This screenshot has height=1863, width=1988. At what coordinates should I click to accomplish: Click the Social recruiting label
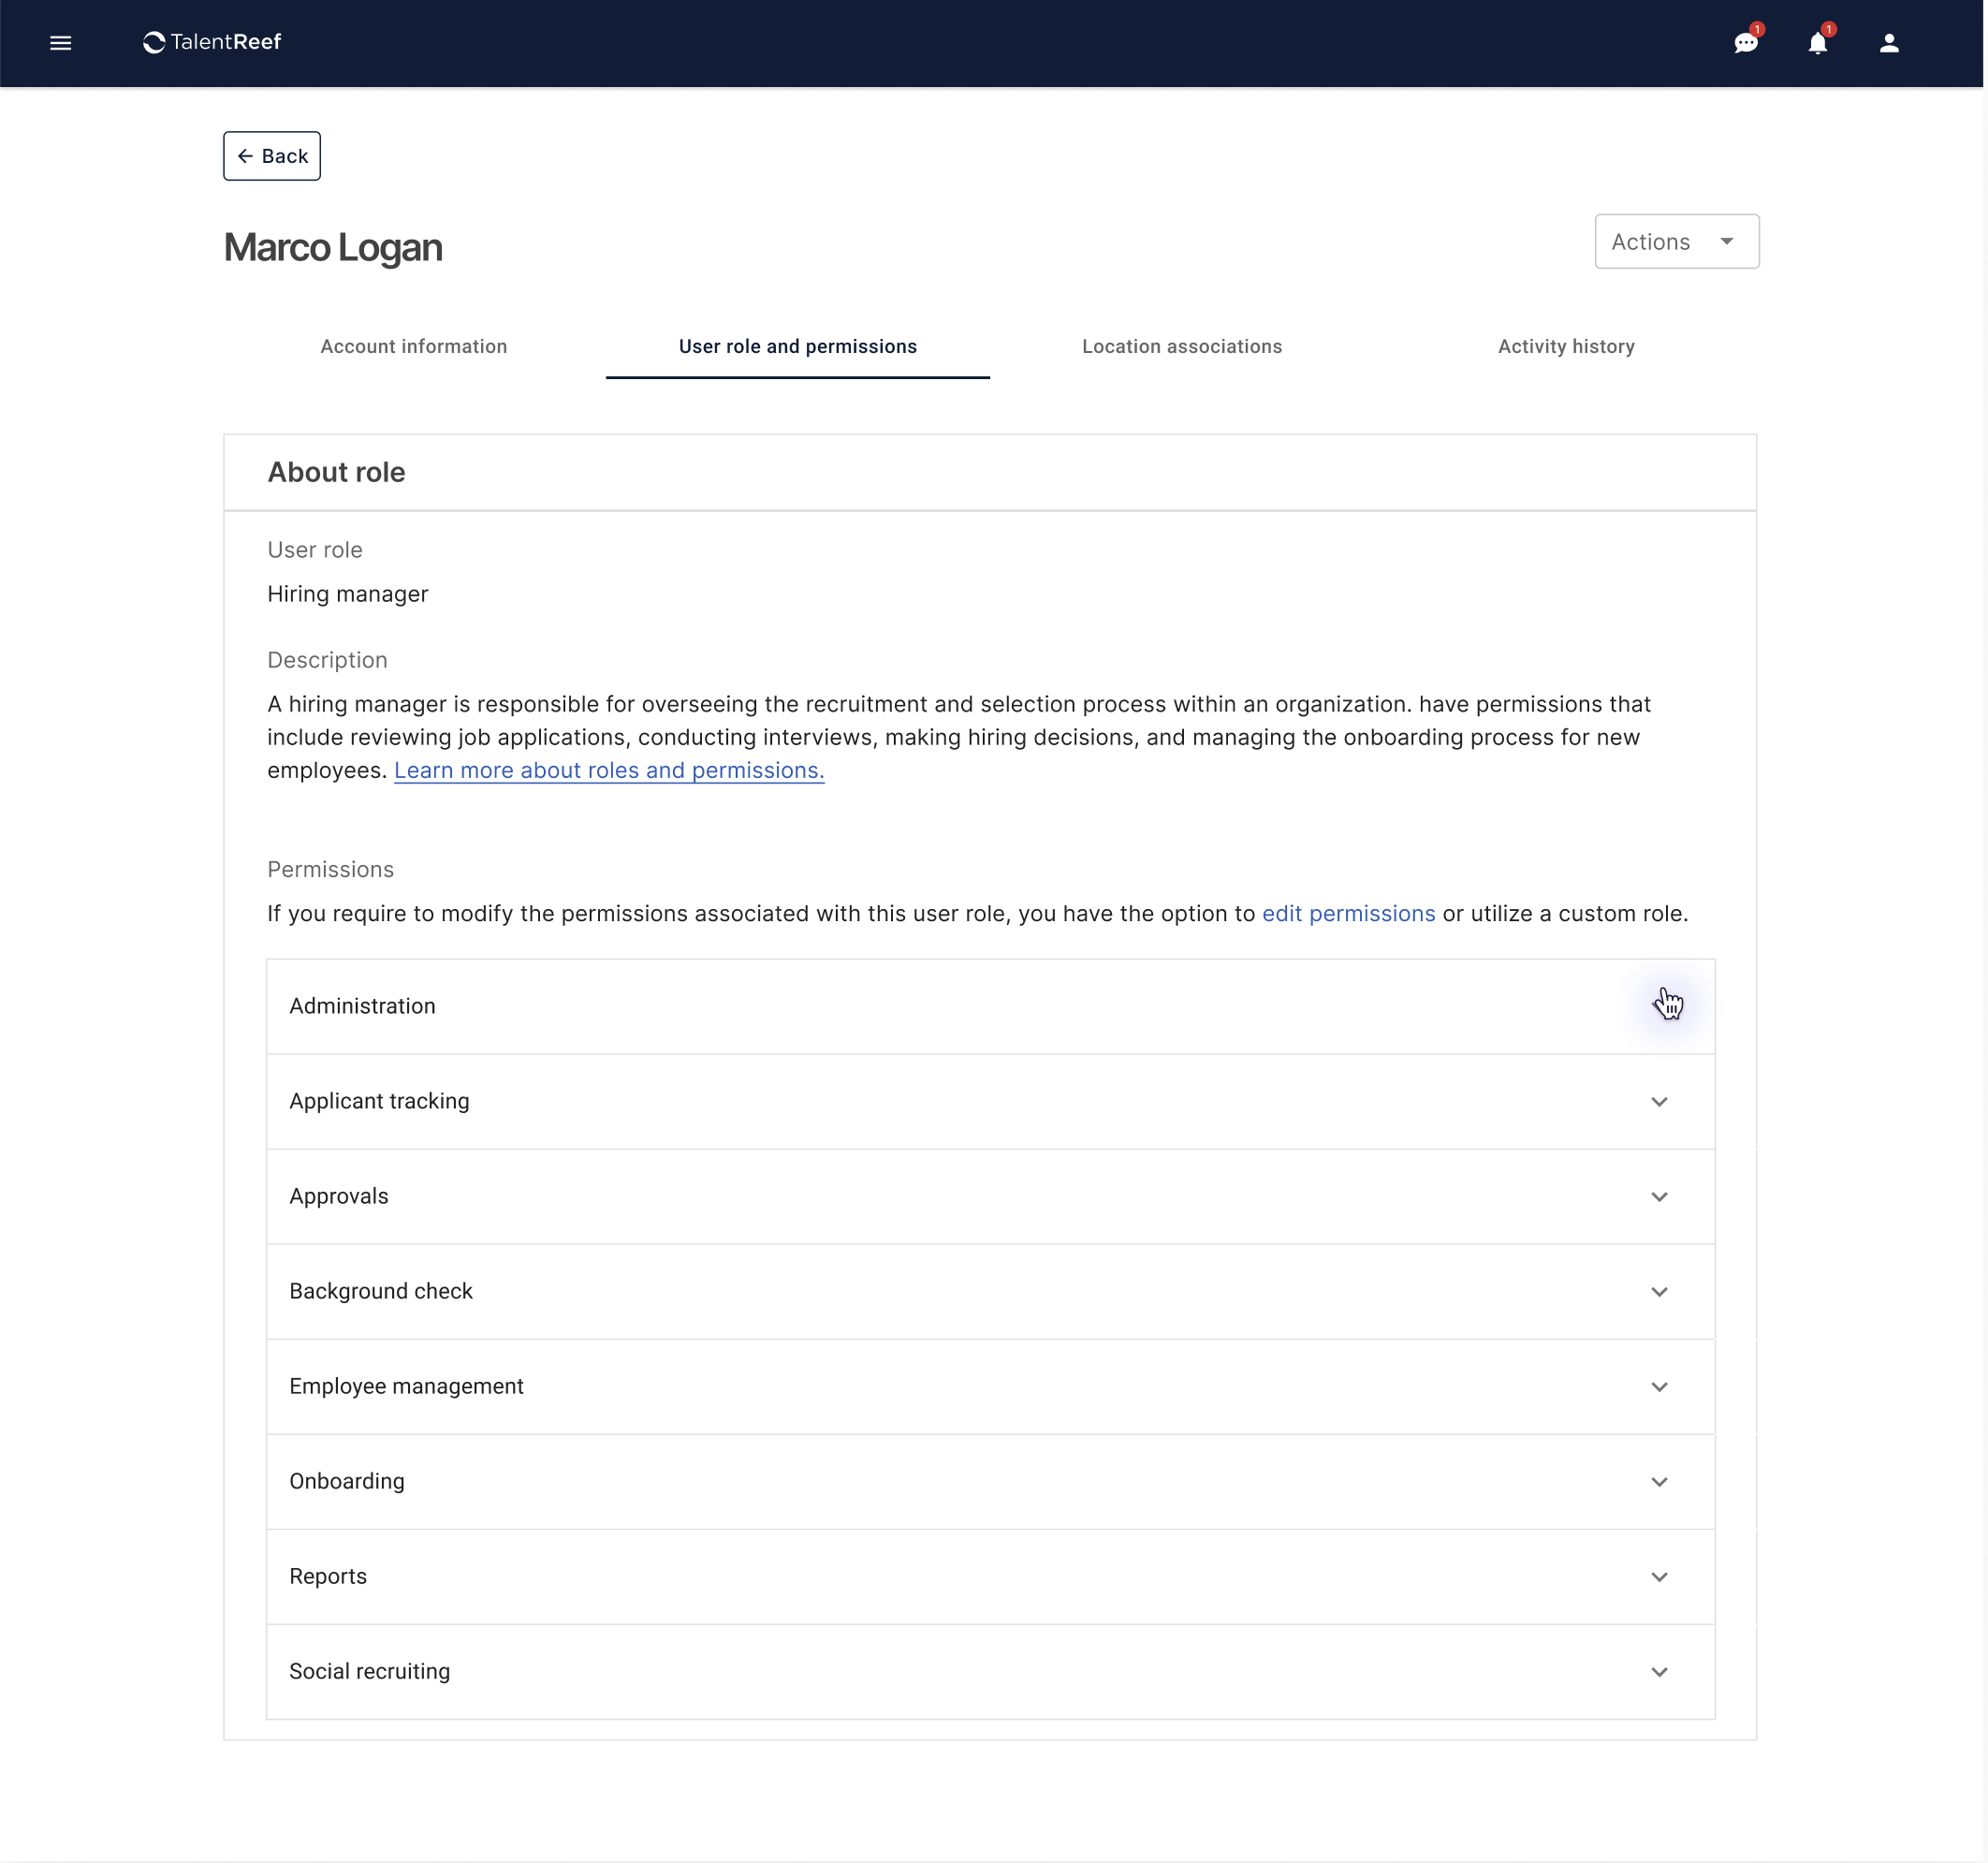click(370, 1671)
